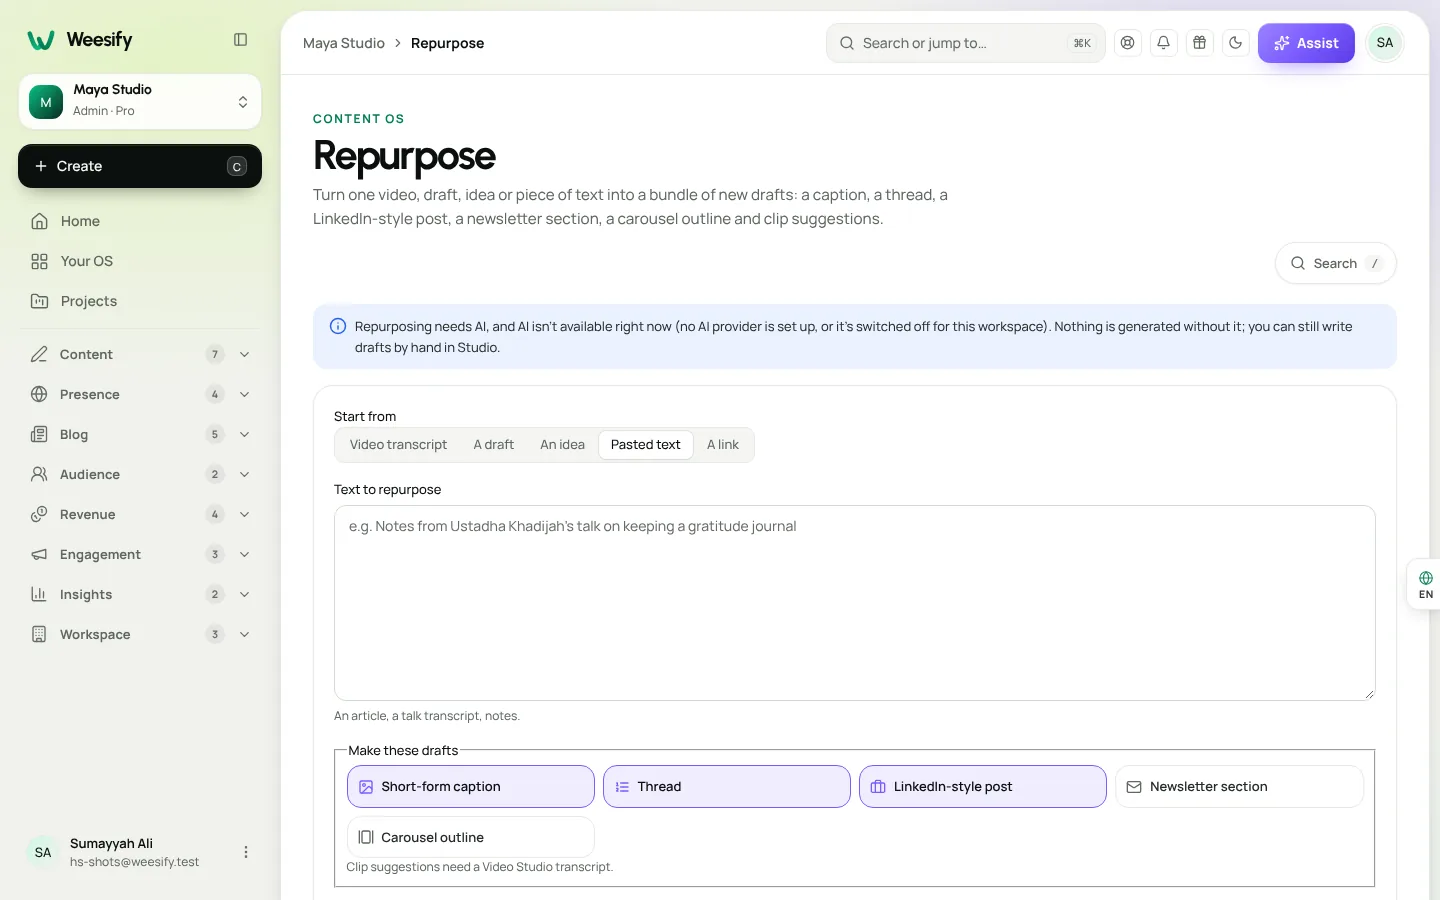Viewport: 1440px width, 900px height.
Task: Open the Assist button
Action: click(1306, 43)
